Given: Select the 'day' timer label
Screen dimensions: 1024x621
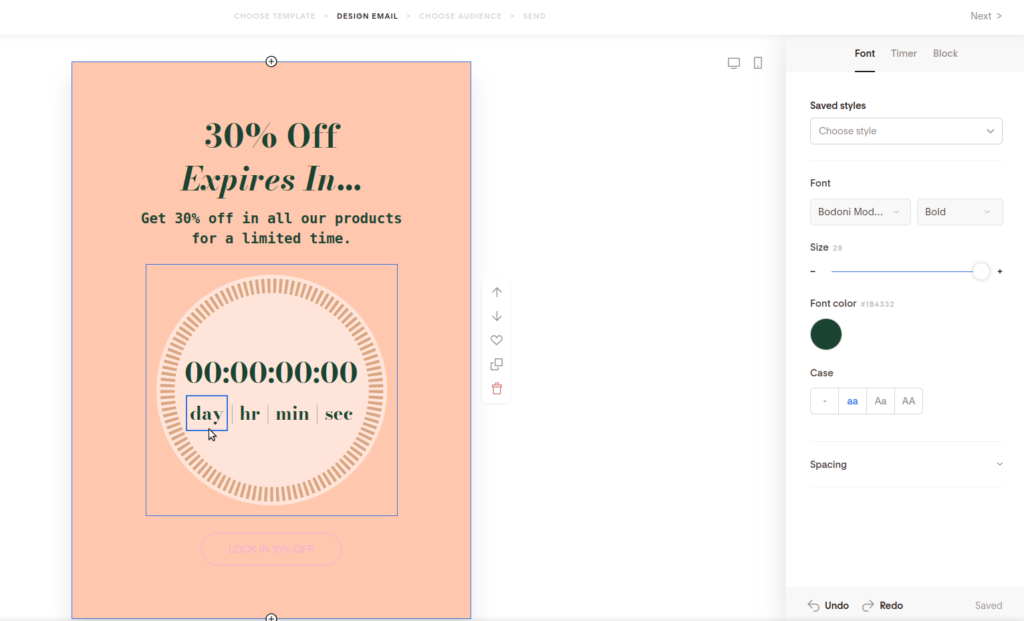Looking at the screenshot, I should [x=206, y=413].
